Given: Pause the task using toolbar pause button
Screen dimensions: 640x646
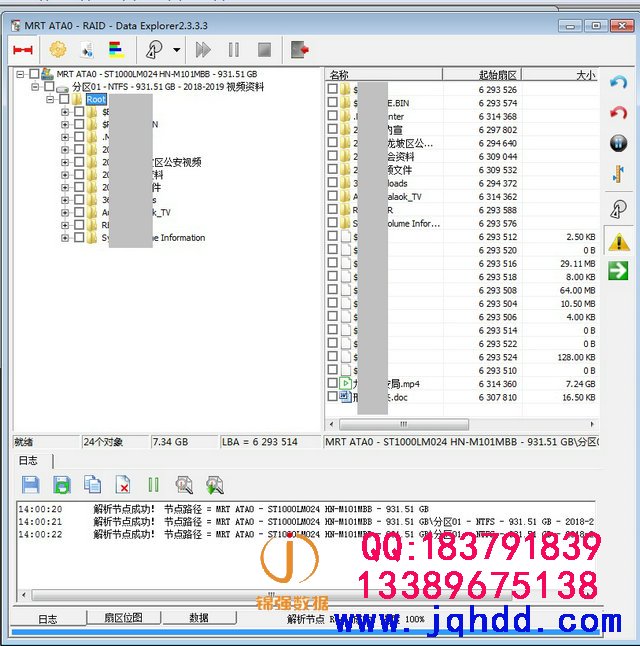Looking at the screenshot, I should tap(234, 50).
